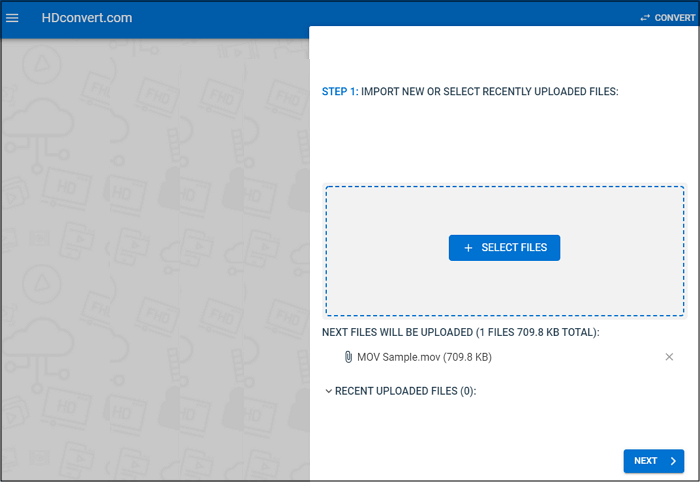Image resolution: width=700 pixels, height=482 pixels.
Task: Remove MOV Sample.mov with the X icon
Action: click(x=669, y=357)
